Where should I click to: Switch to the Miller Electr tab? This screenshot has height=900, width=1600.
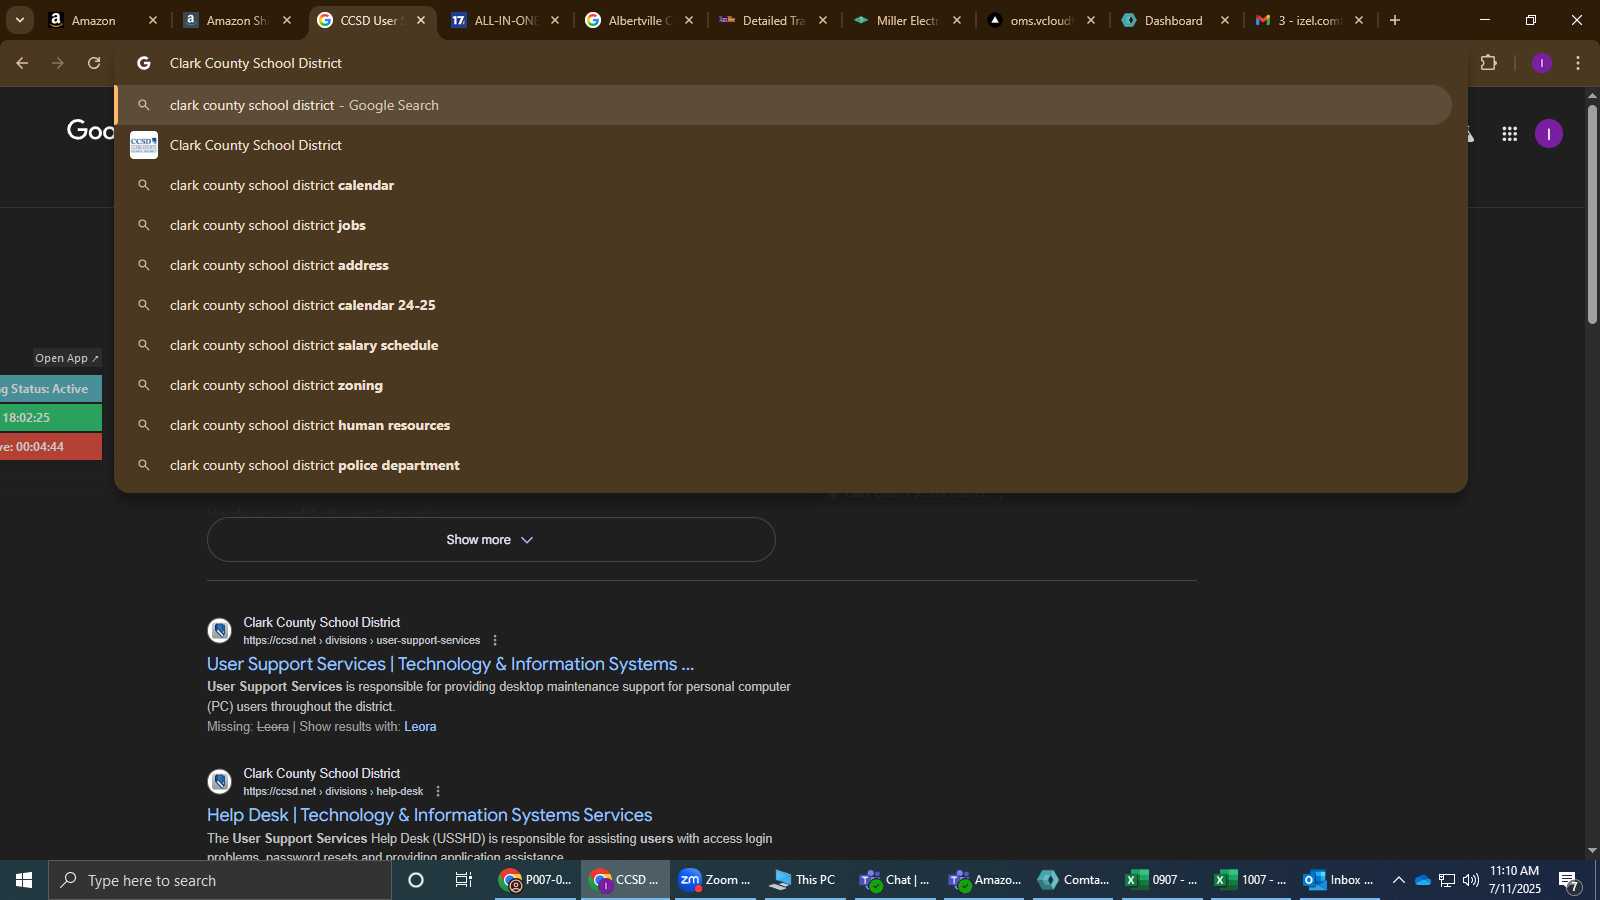pos(907,20)
